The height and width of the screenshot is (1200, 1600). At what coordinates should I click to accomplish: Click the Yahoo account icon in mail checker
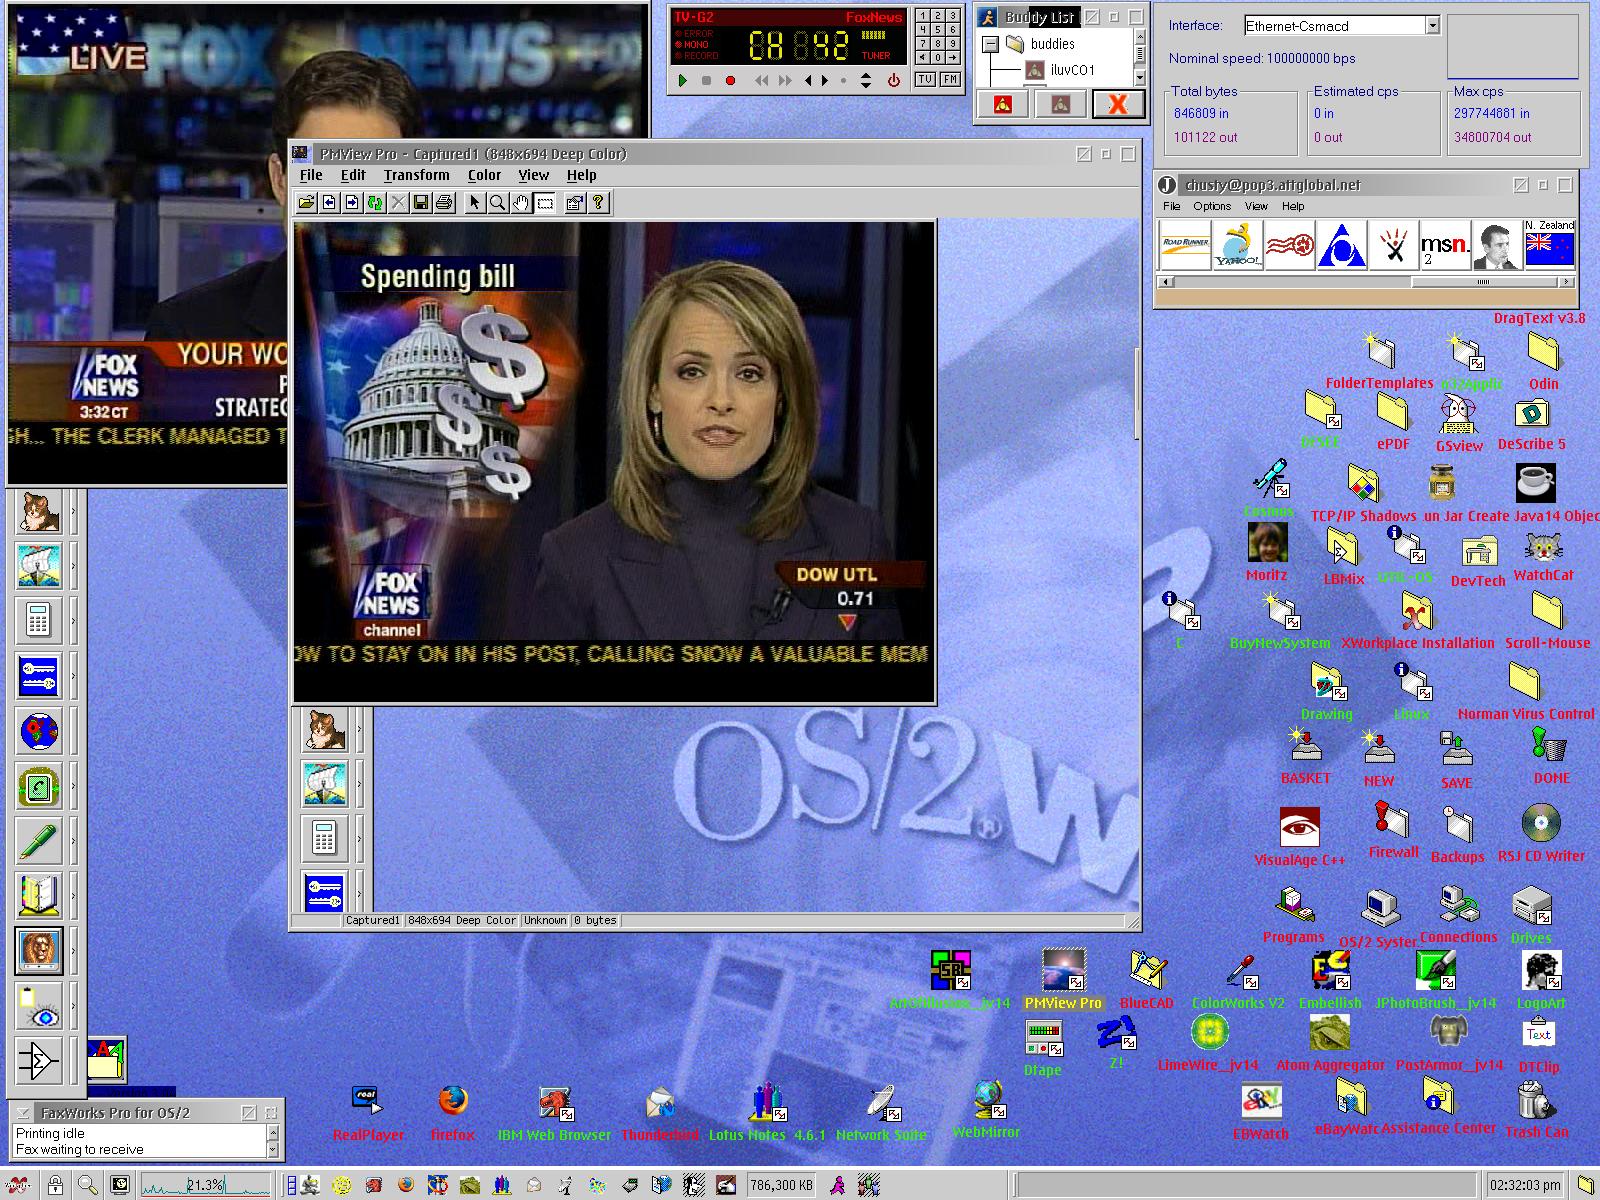click(x=1237, y=245)
